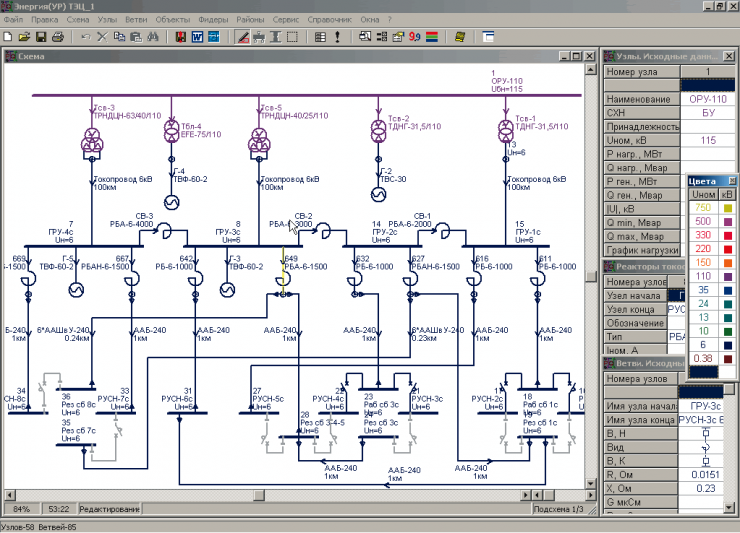Viewport: 740px width, 533px height.
Task: Export to Word using W icon
Action: [x=197, y=37]
